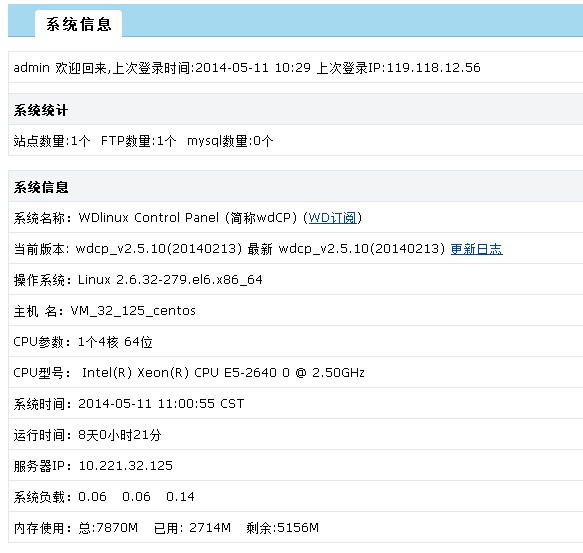
Task: Click the 操作系统 Linux kernel version row
Action: 296,280
